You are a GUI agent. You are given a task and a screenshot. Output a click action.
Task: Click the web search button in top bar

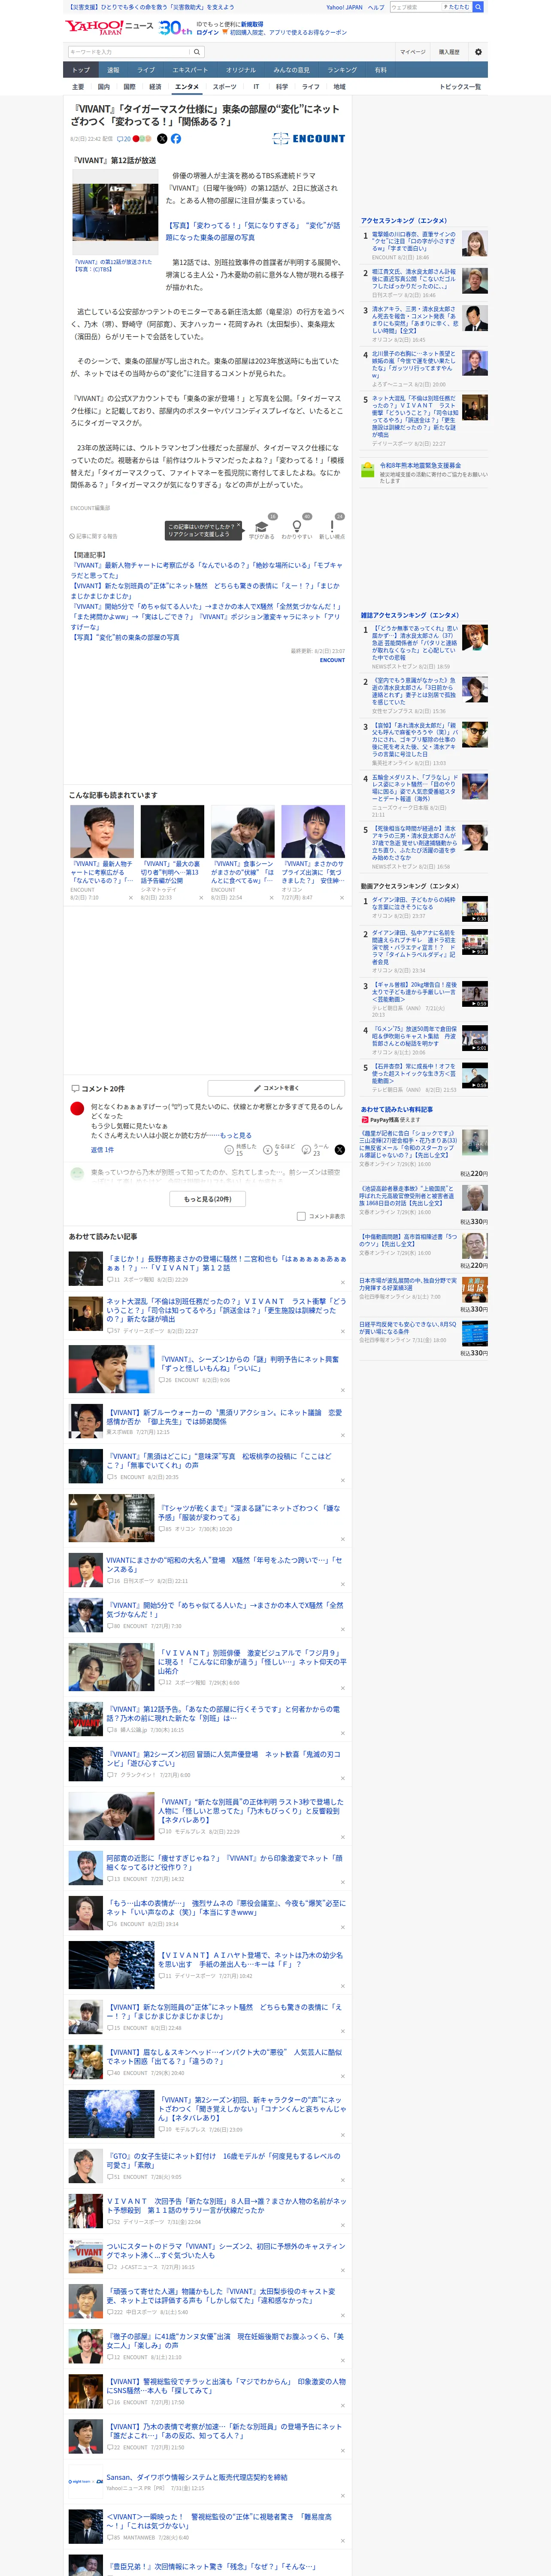[x=478, y=7]
